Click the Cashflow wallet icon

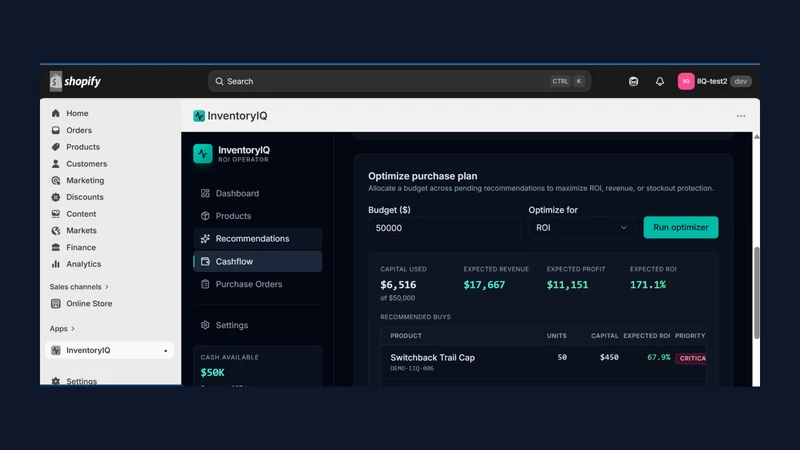pos(205,261)
